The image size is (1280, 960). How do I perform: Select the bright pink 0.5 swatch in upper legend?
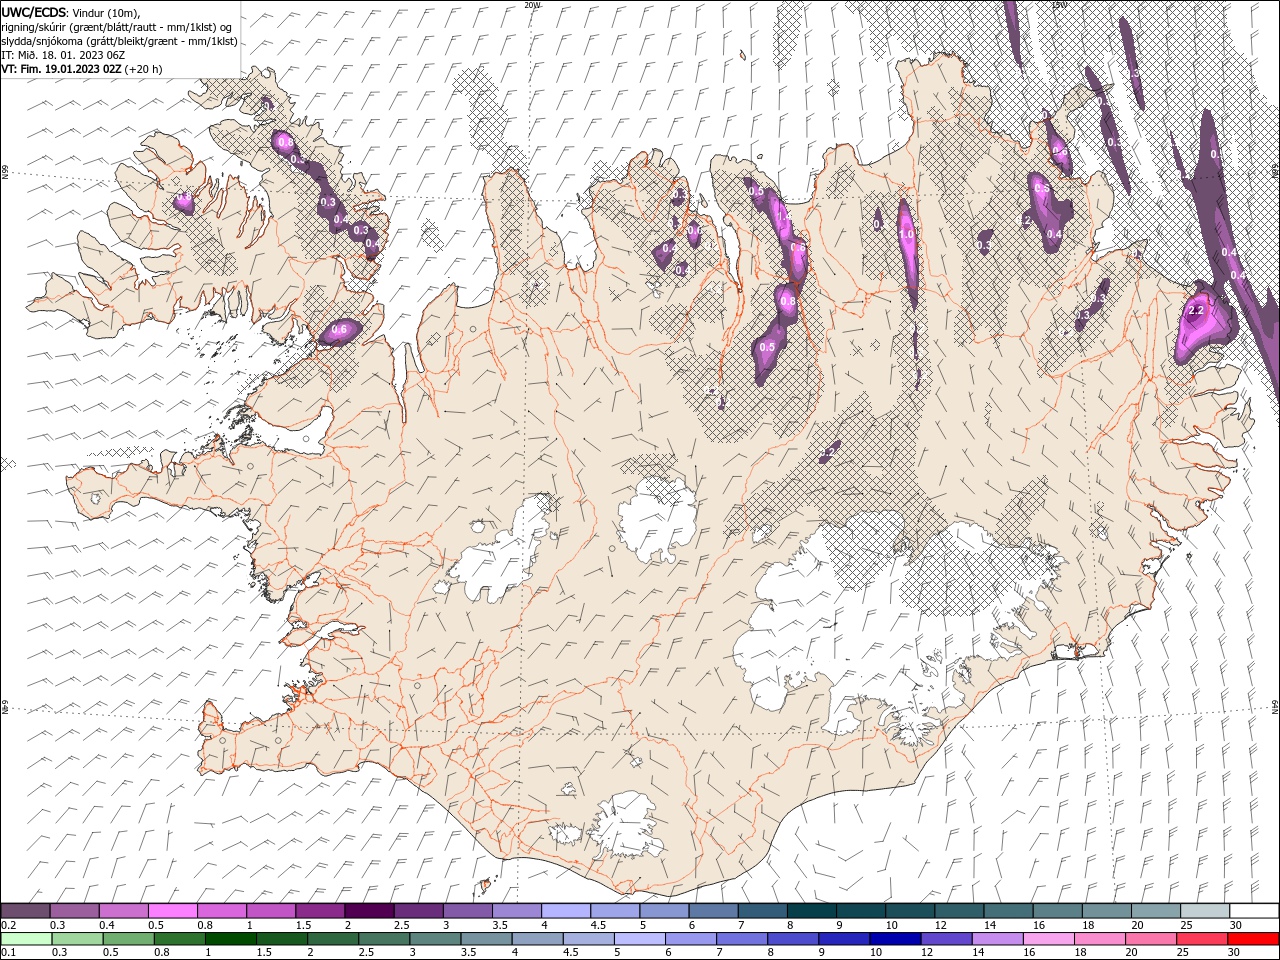172,910
